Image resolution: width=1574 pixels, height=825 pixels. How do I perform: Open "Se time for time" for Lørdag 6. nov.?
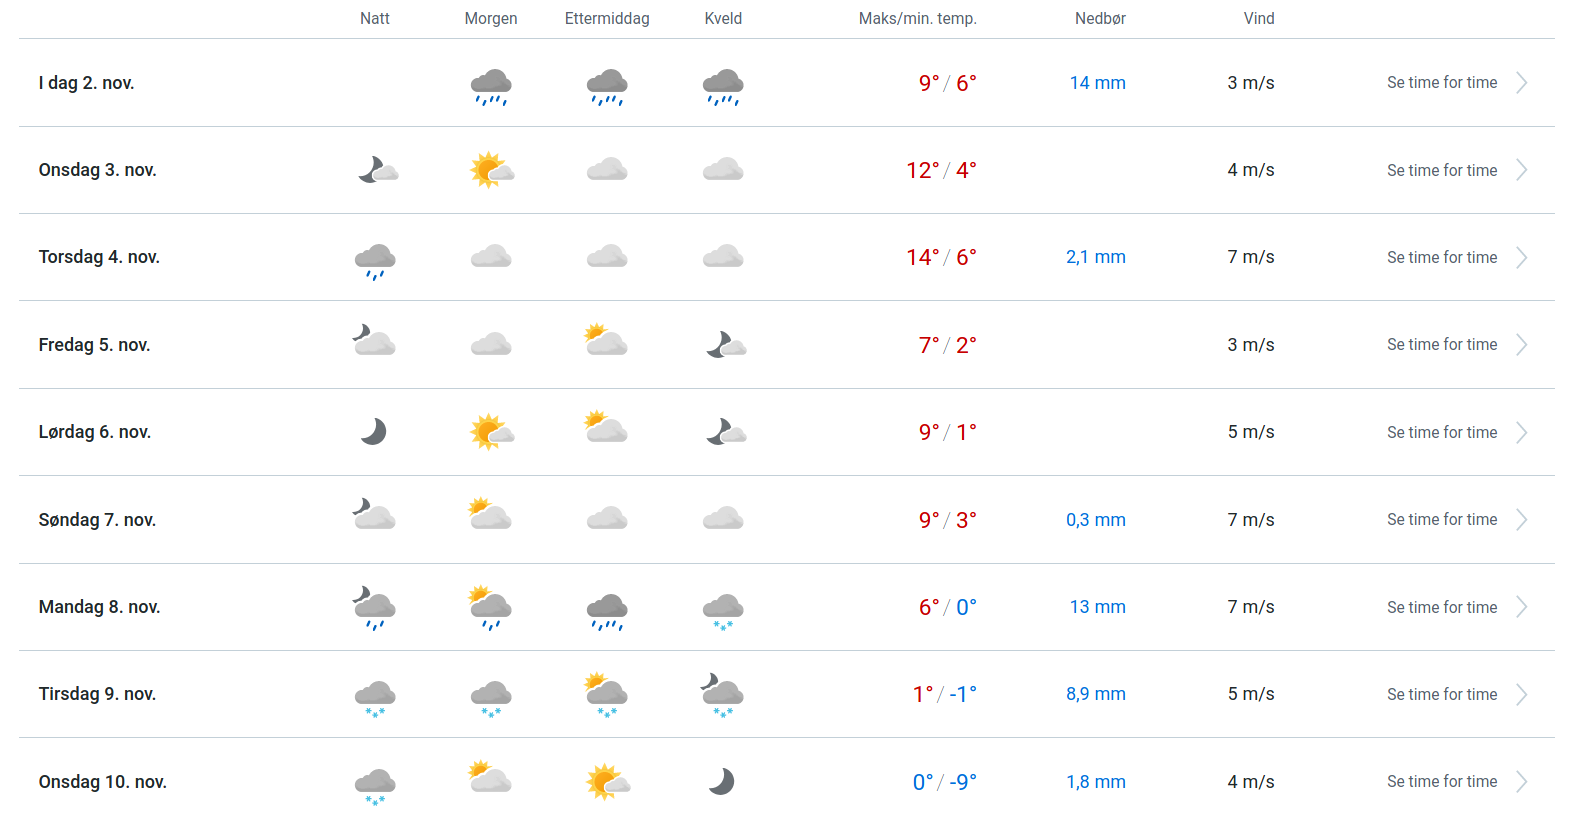click(1442, 433)
